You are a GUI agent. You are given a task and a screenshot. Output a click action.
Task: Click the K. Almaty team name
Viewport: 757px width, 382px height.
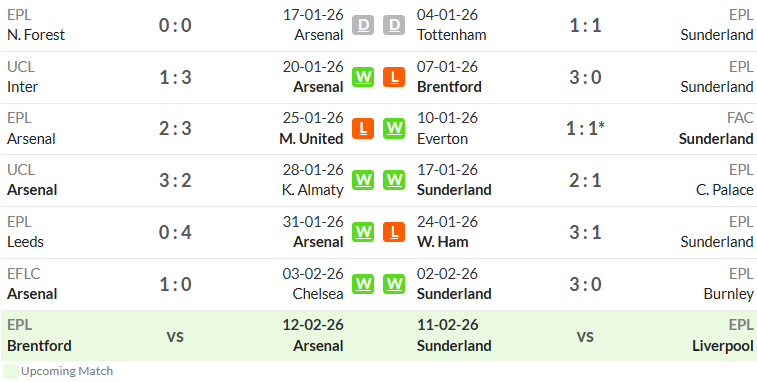[312, 190]
